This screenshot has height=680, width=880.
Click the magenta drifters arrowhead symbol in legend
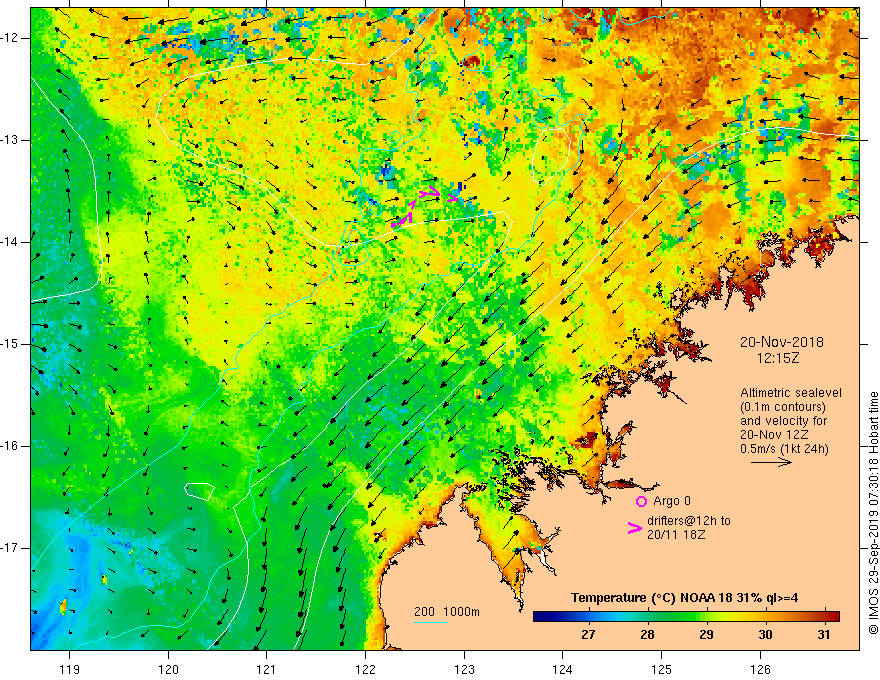coord(634,528)
